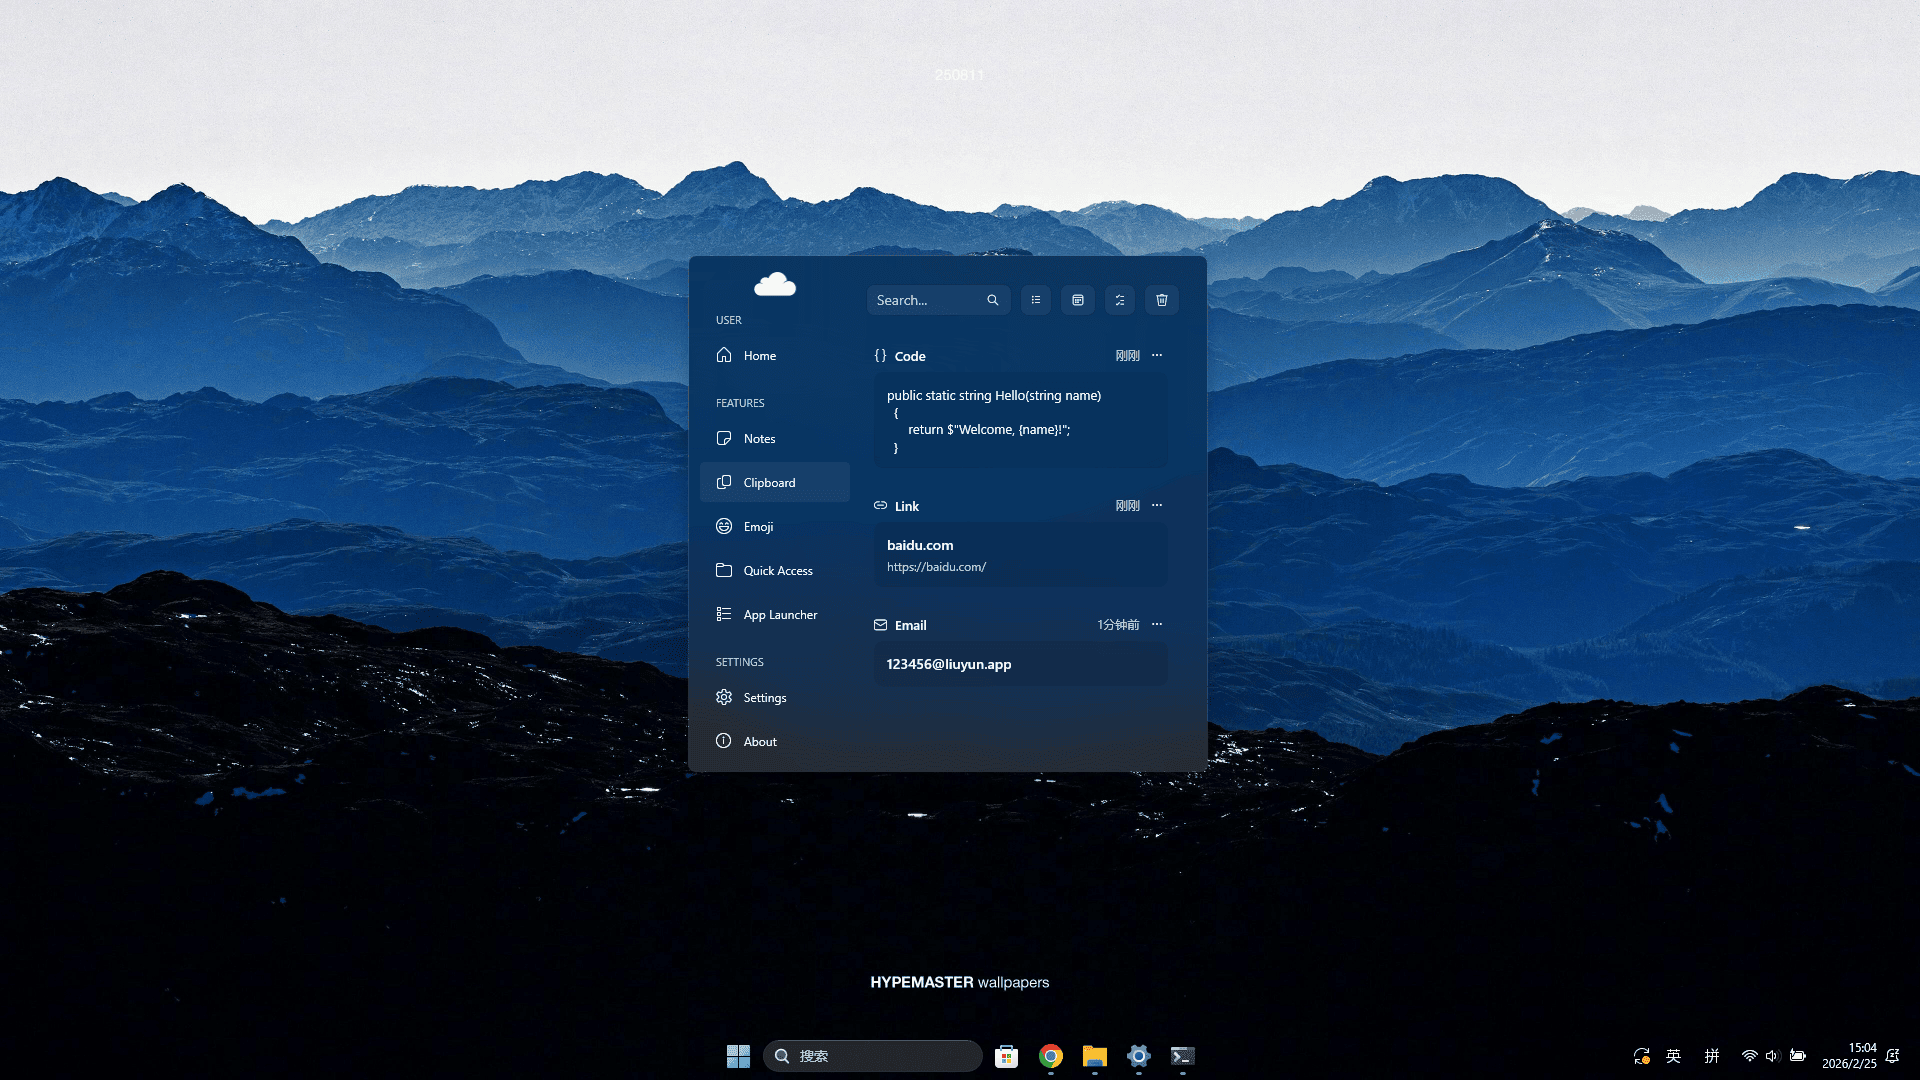The height and width of the screenshot is (1080, 1920).
Task: Click the list view toolbar icon
Action: click(x=1036, y=300)
